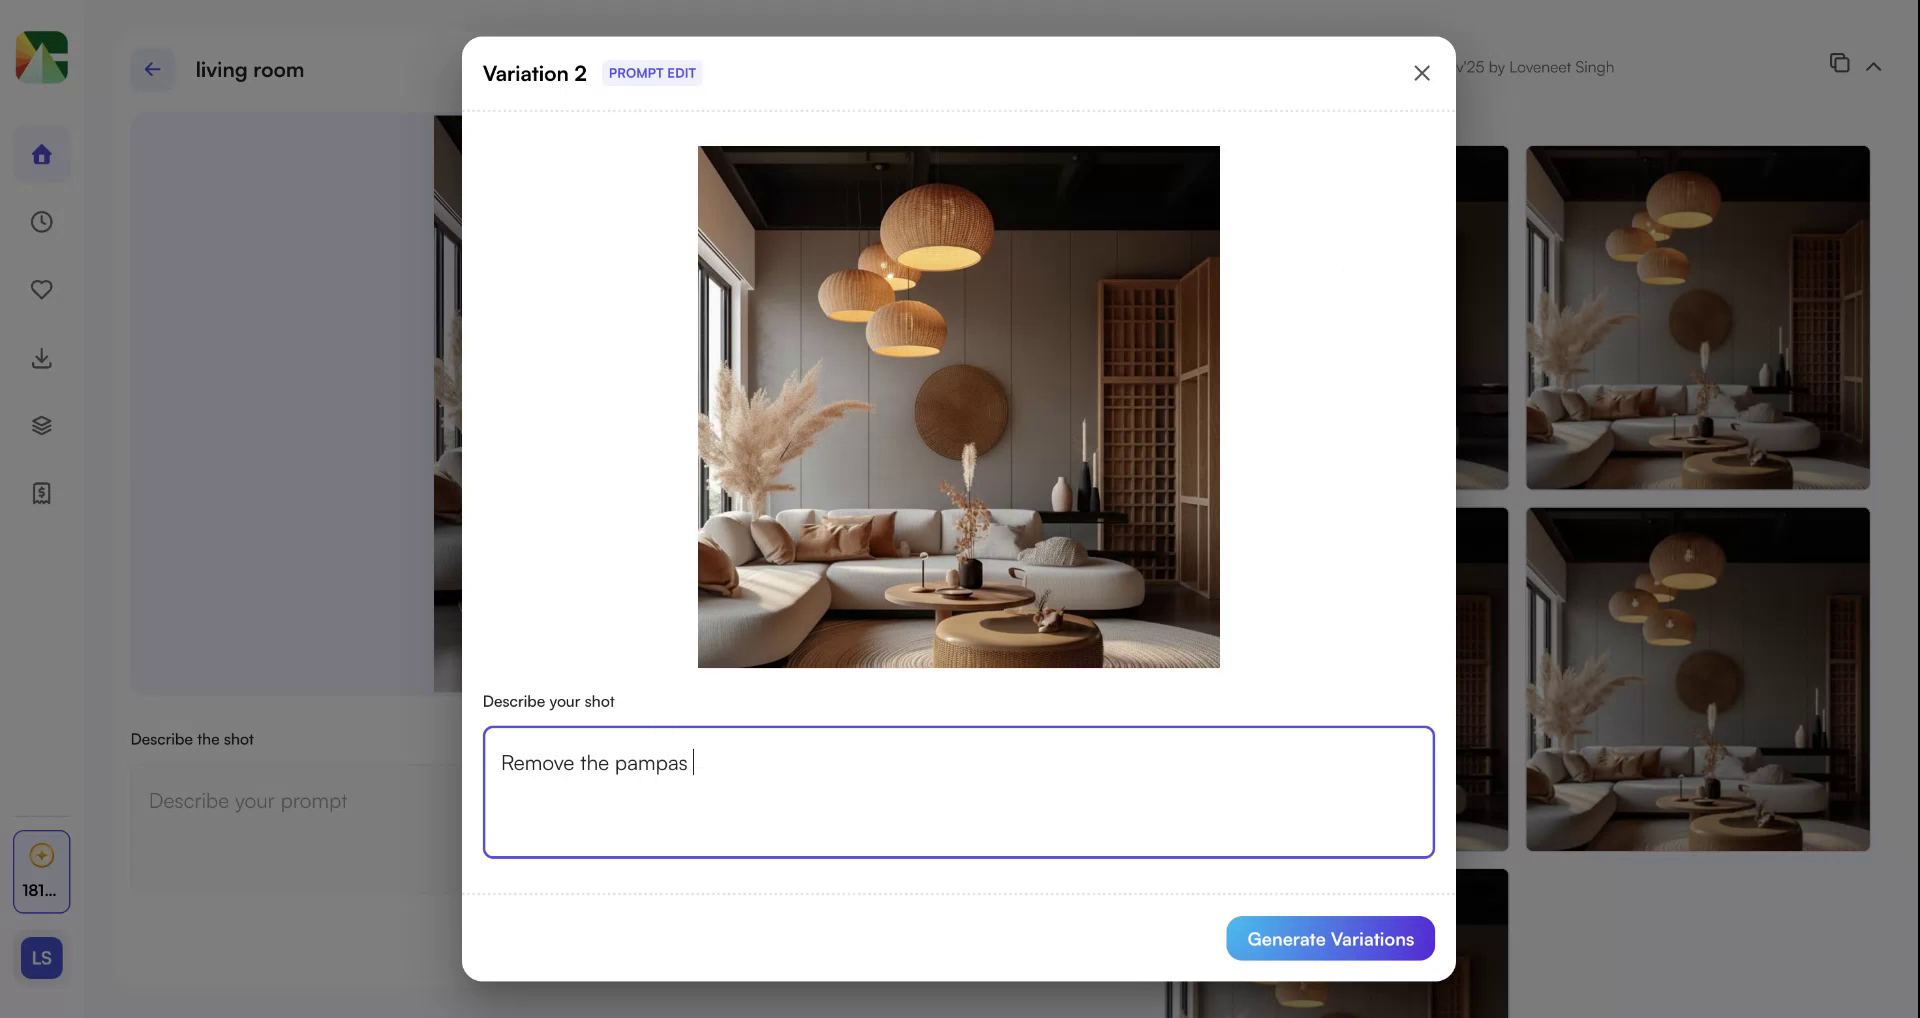Open Downloads from the sidebar
The width and height of the screenshot is (1920, 1018).
point(41,358)
